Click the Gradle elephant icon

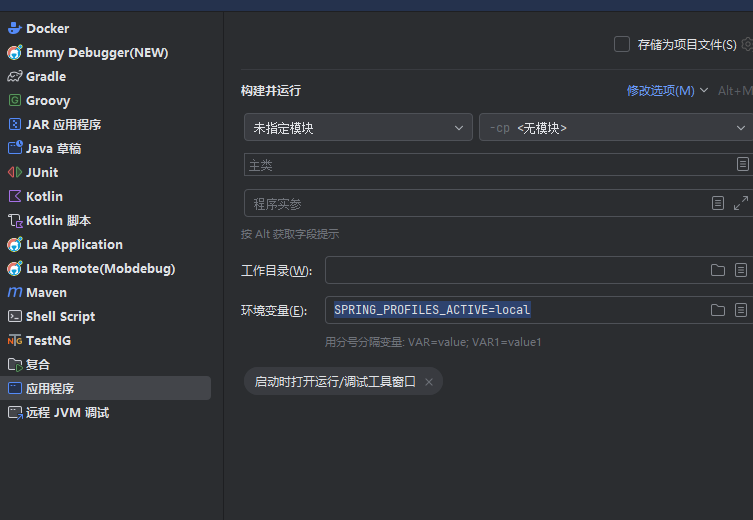[15, 76]
